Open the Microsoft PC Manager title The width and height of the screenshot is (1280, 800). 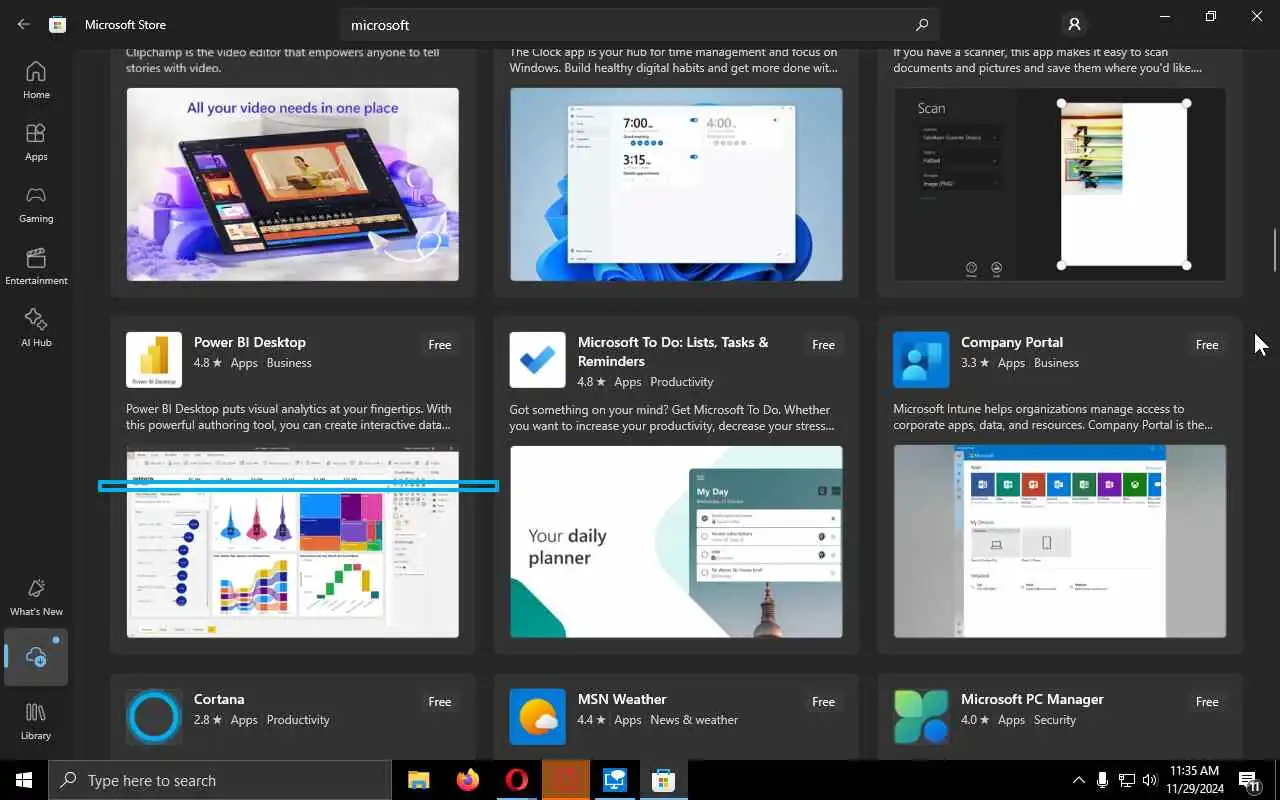pos(1032,699)
